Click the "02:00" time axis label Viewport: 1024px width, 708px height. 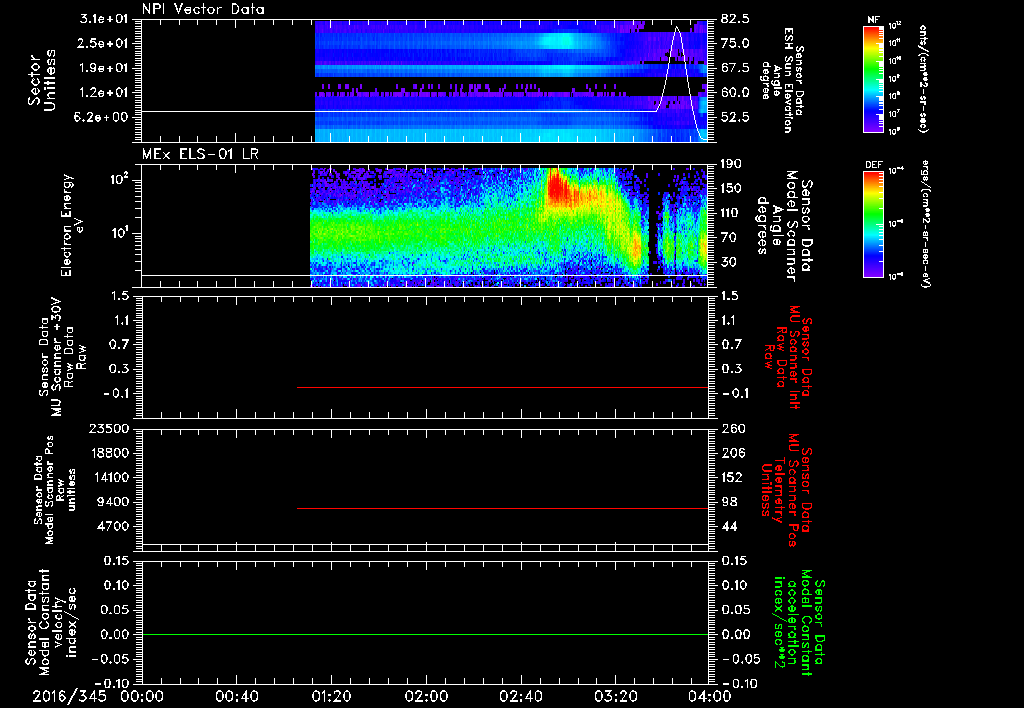coord(426,696)
